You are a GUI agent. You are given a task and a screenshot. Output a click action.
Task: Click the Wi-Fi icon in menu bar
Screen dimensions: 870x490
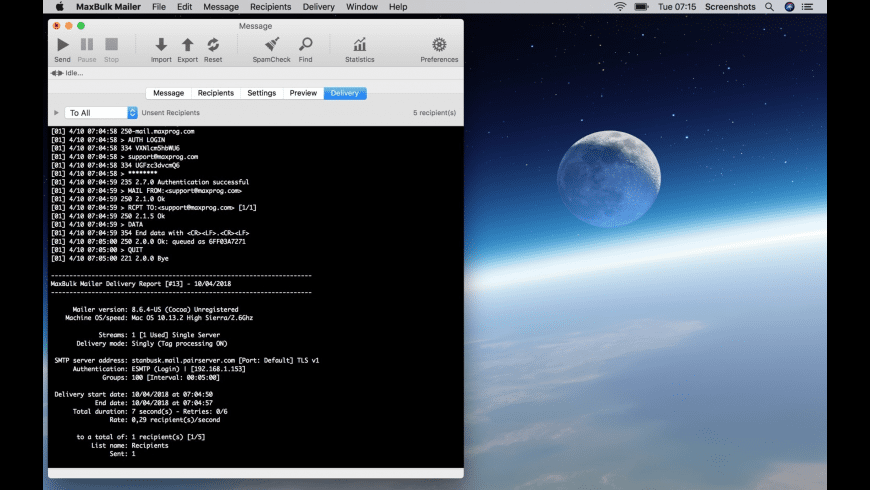tap(619, 7)
